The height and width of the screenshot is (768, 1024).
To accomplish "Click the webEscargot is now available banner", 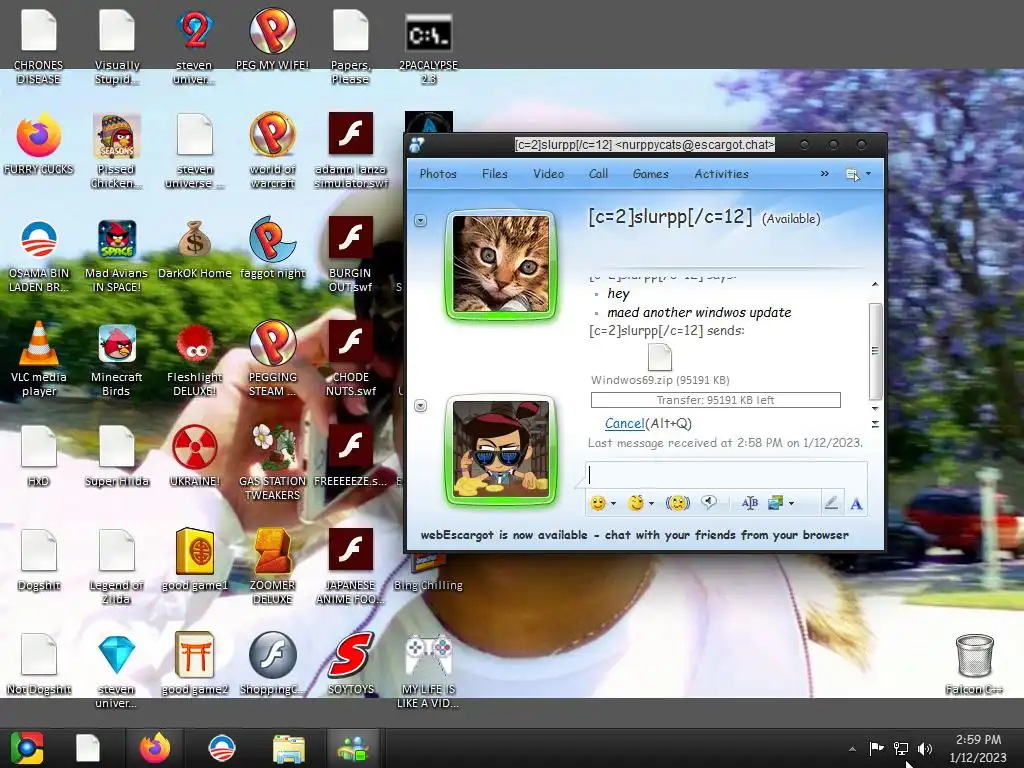I will tap(634, 535).
